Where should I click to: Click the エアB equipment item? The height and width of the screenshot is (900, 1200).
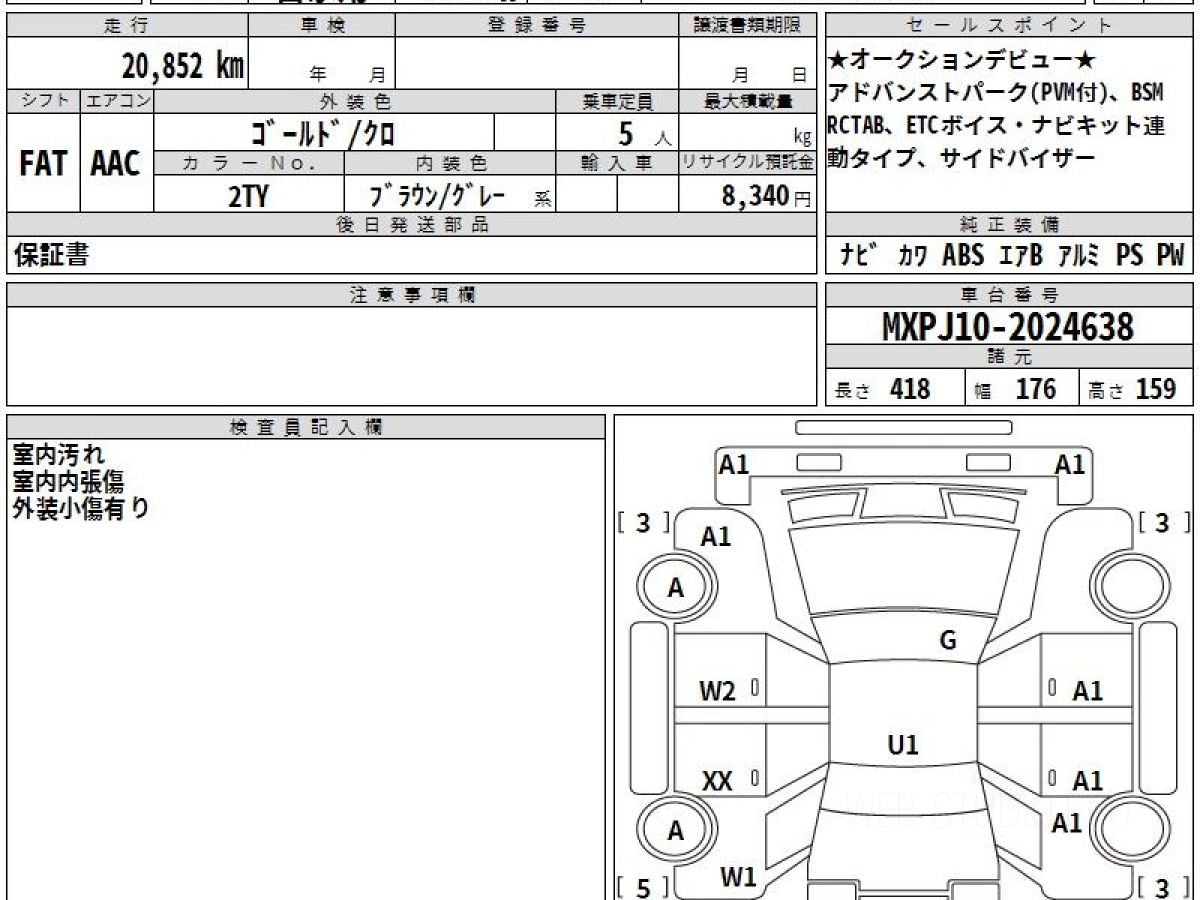click(x=1020, y=256)
